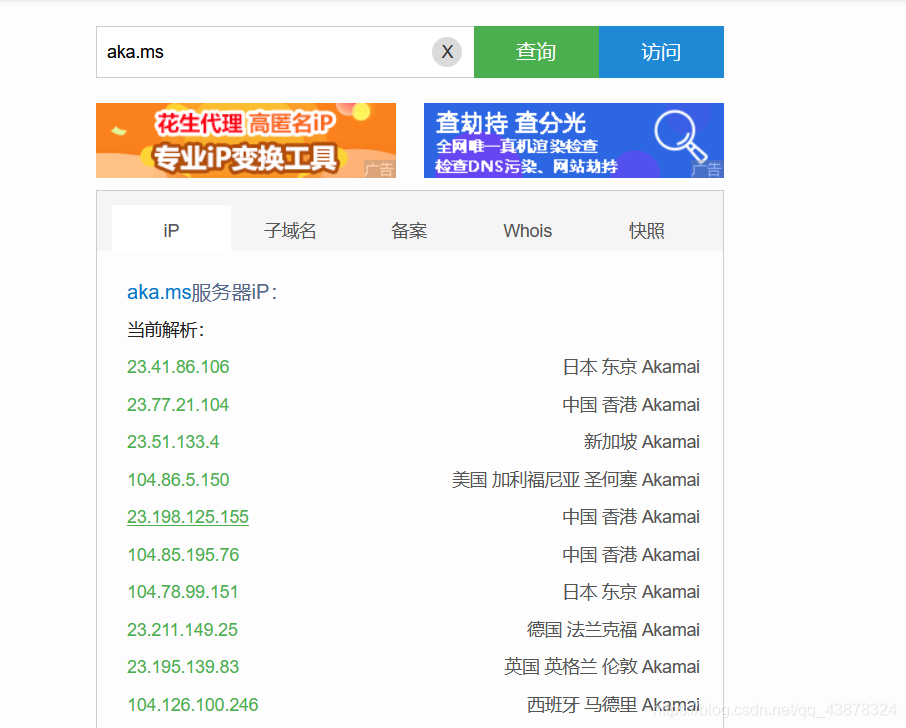Click the aka.ms link in the heading
Screen dimensions: 906x728
coord(159,292)
